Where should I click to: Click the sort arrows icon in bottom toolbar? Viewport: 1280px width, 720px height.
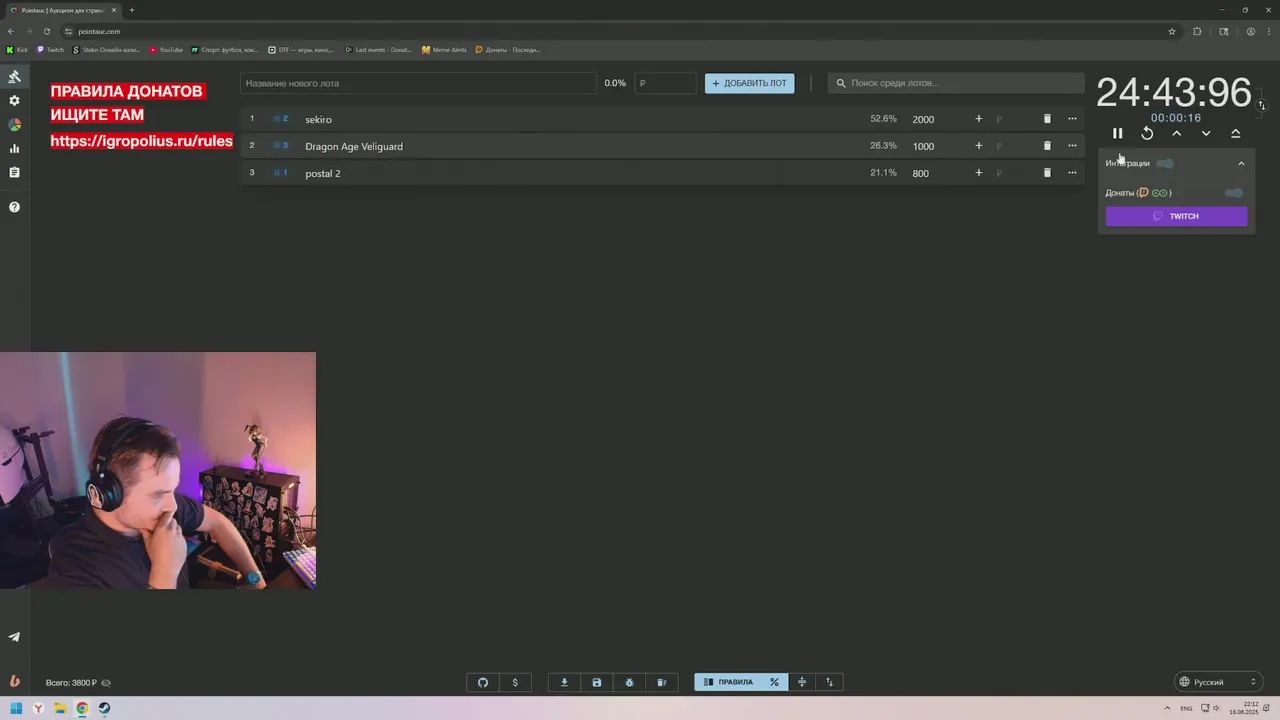pos(829,682)
